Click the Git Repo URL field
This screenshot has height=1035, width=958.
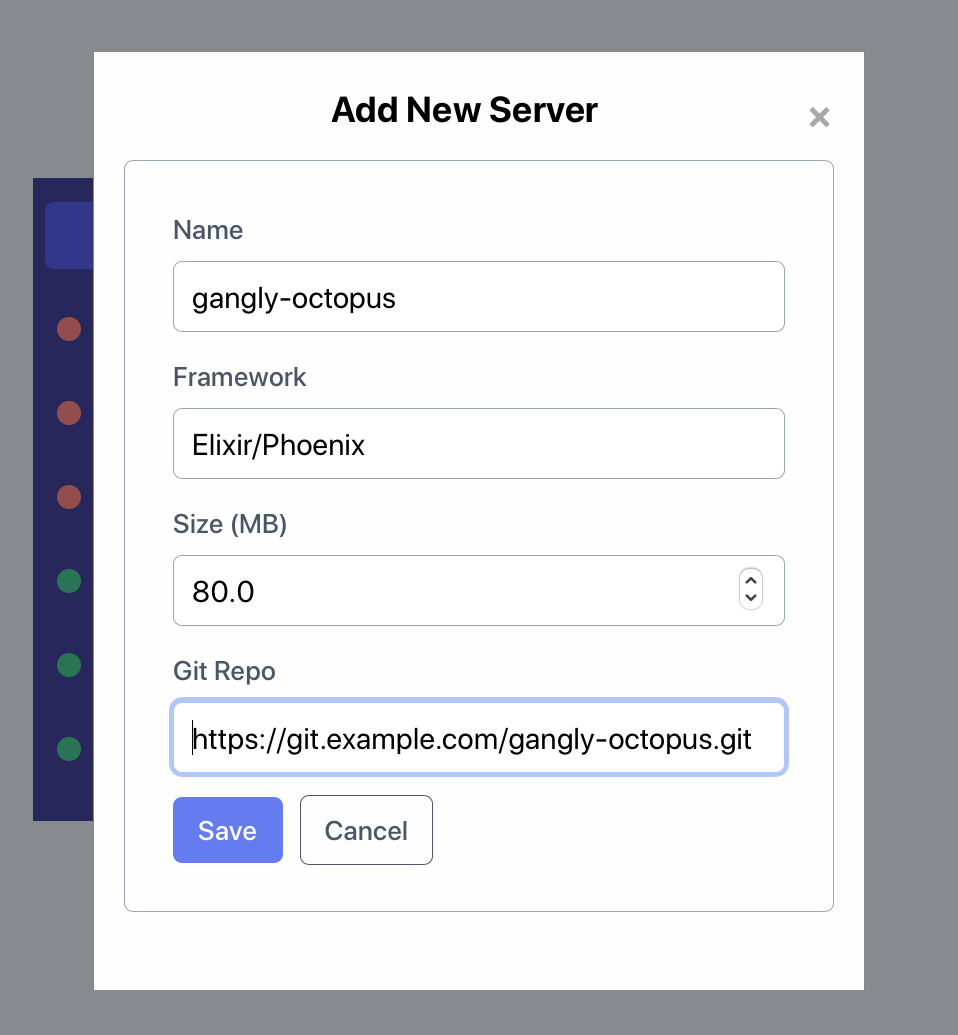pyautogui.click(x=479, y=737)
